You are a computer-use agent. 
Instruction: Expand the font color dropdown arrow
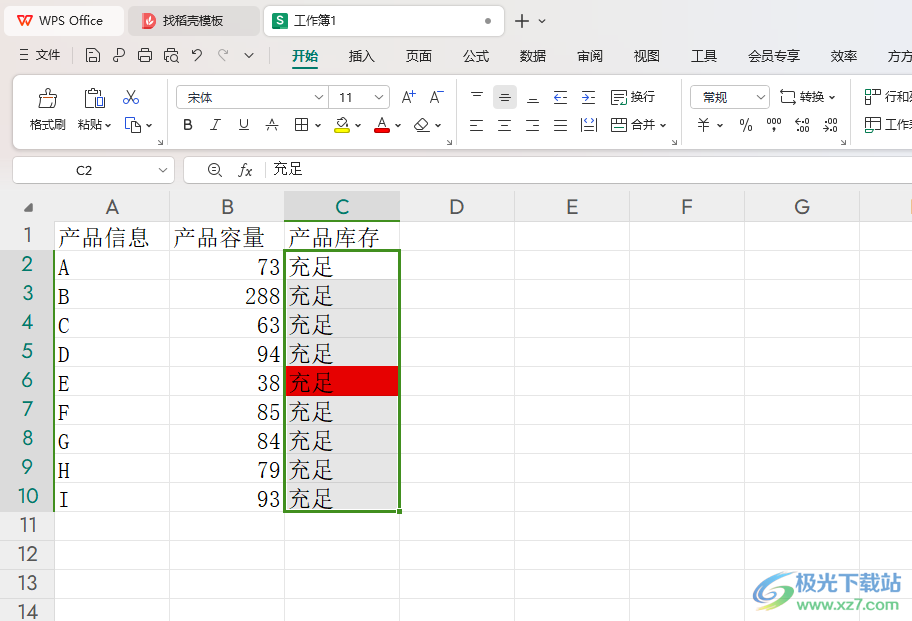398,125
